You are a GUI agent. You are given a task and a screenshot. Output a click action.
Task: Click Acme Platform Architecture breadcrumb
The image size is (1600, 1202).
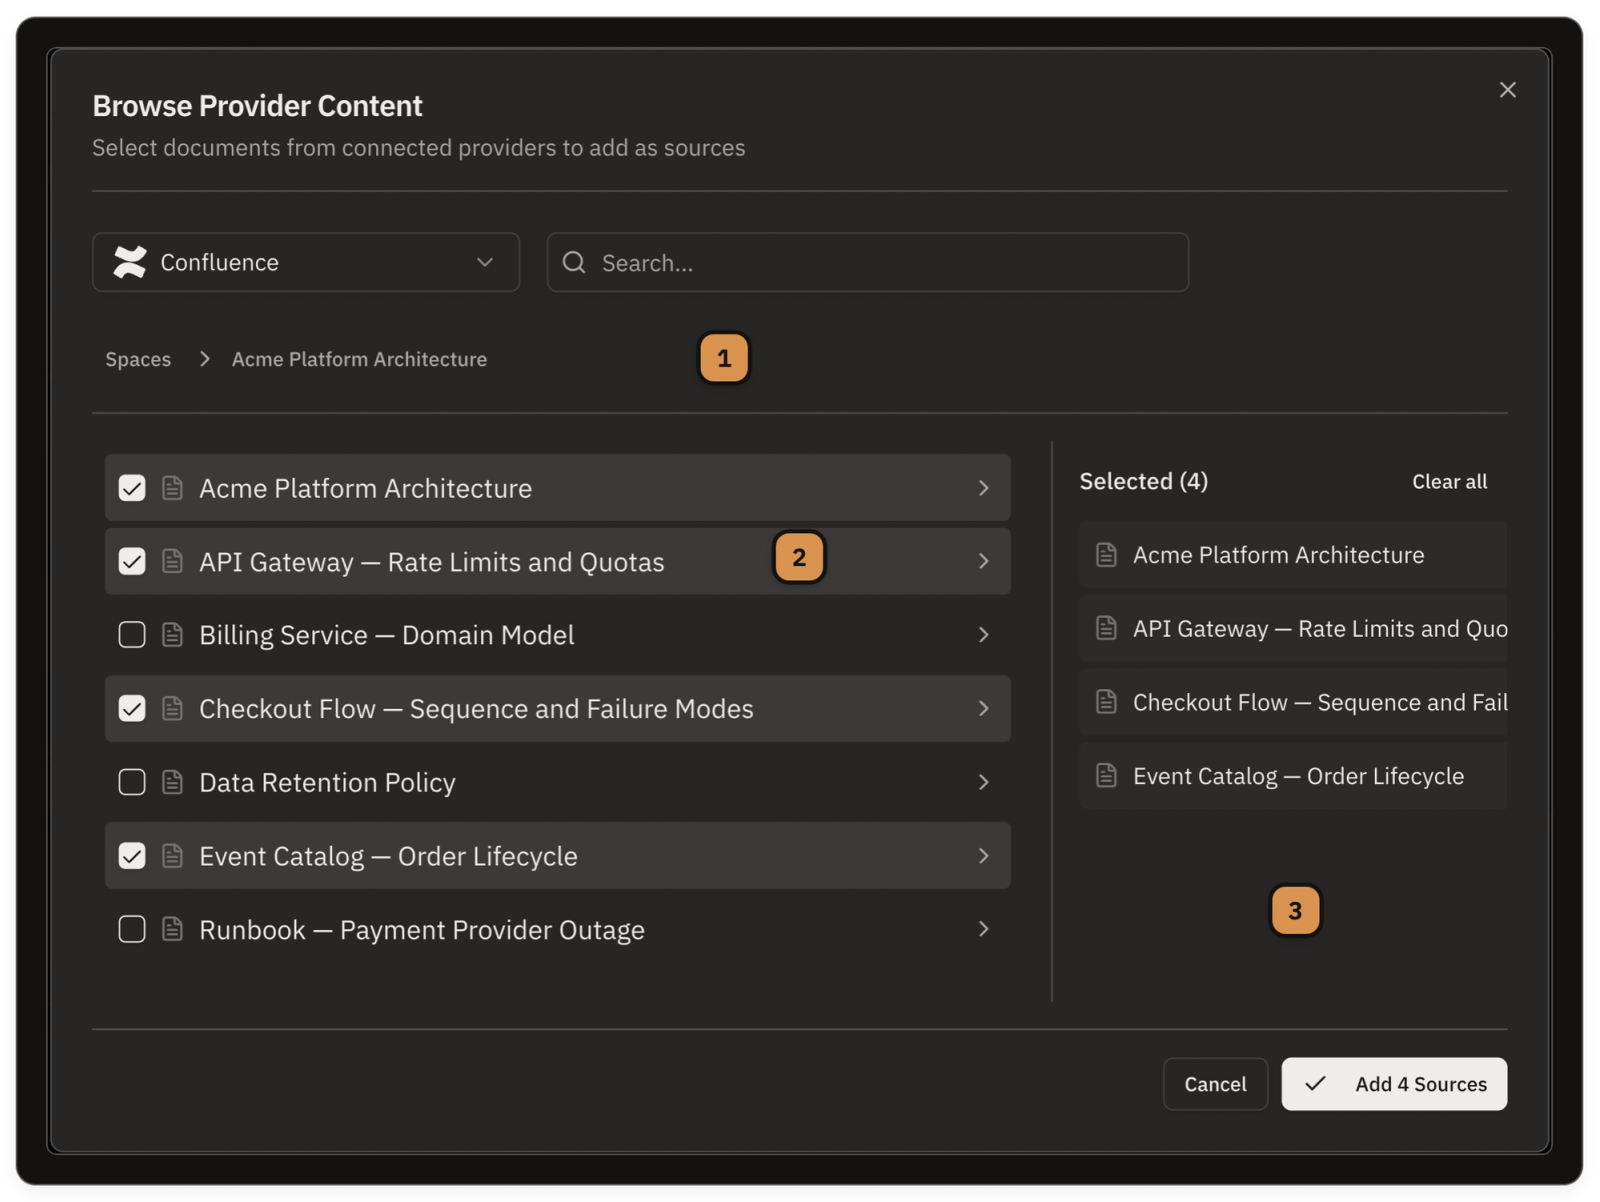pyautogui.click(x=359, y=359)
